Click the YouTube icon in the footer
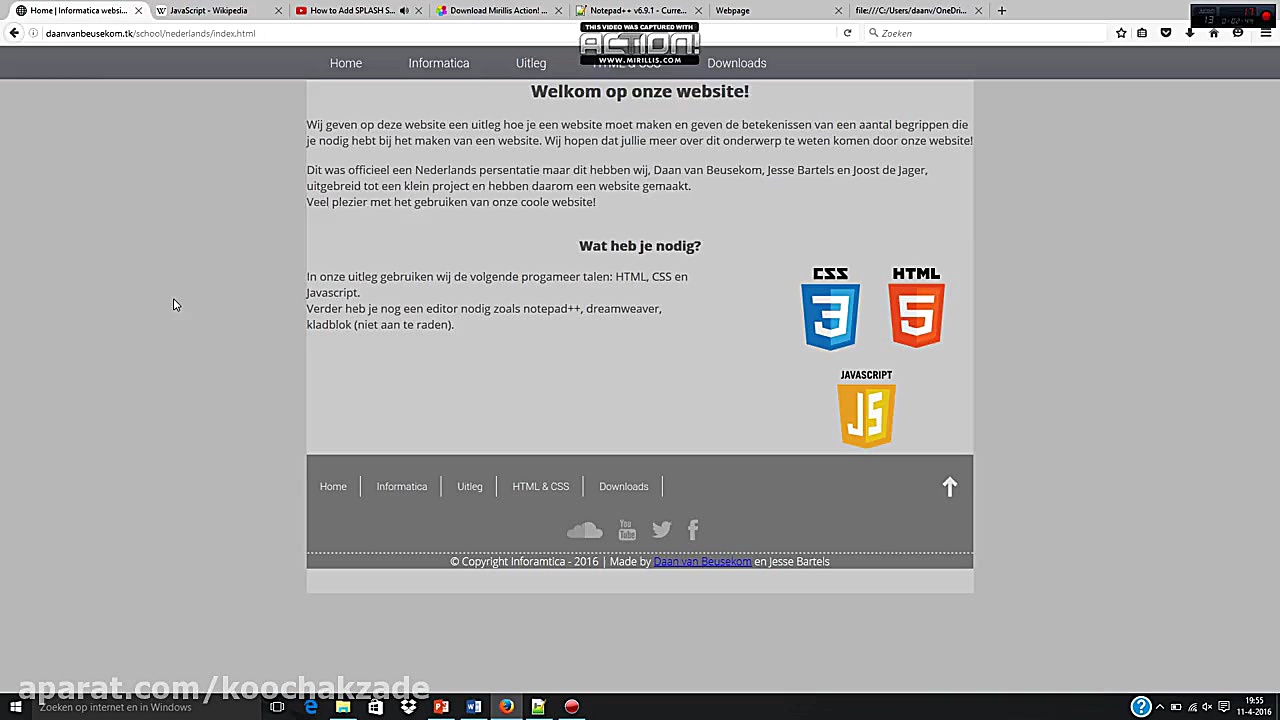 (x=626, y=530)
